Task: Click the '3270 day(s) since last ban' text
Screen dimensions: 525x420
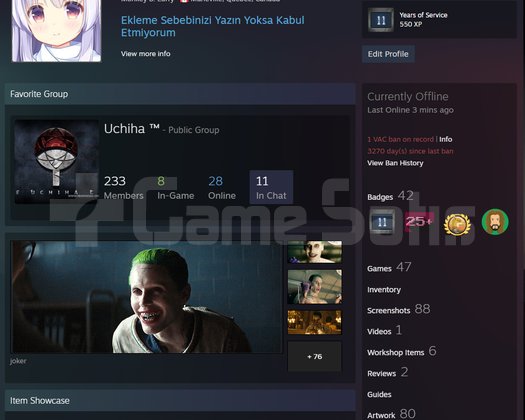Action: pos(410,151)
